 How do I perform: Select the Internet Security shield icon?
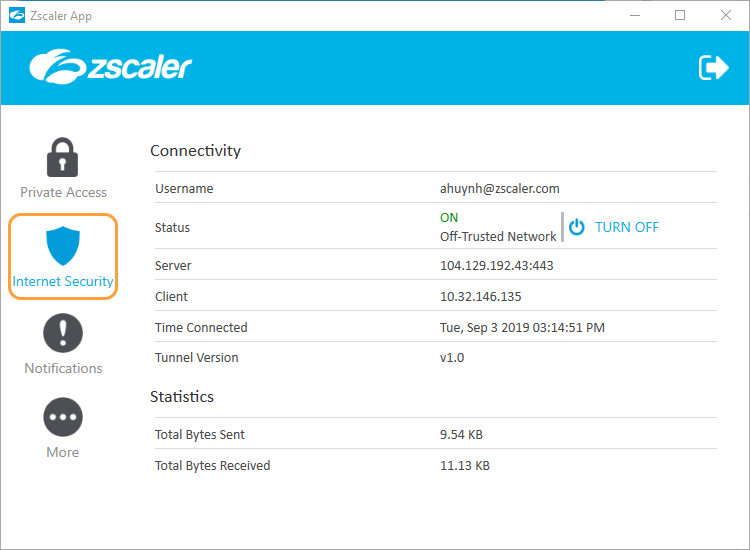(63, 246)
